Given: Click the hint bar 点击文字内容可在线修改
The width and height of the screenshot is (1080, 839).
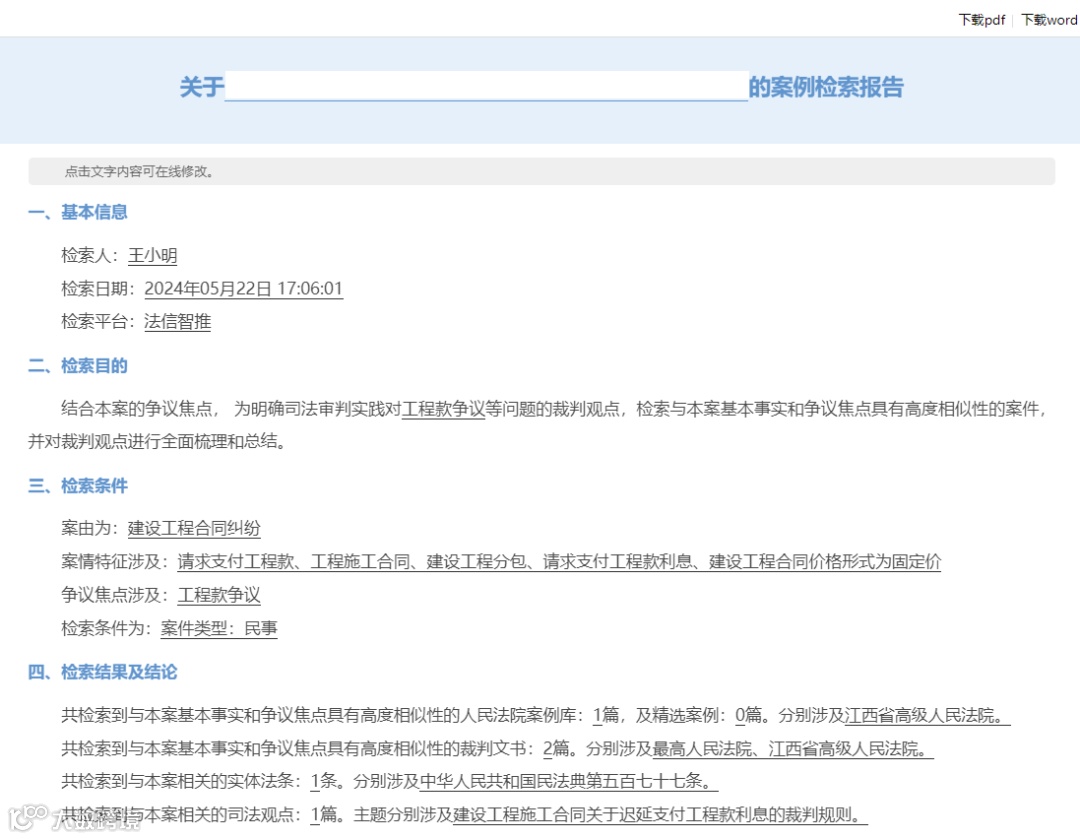Looking at the screenshot, I should tap(541, 172).
